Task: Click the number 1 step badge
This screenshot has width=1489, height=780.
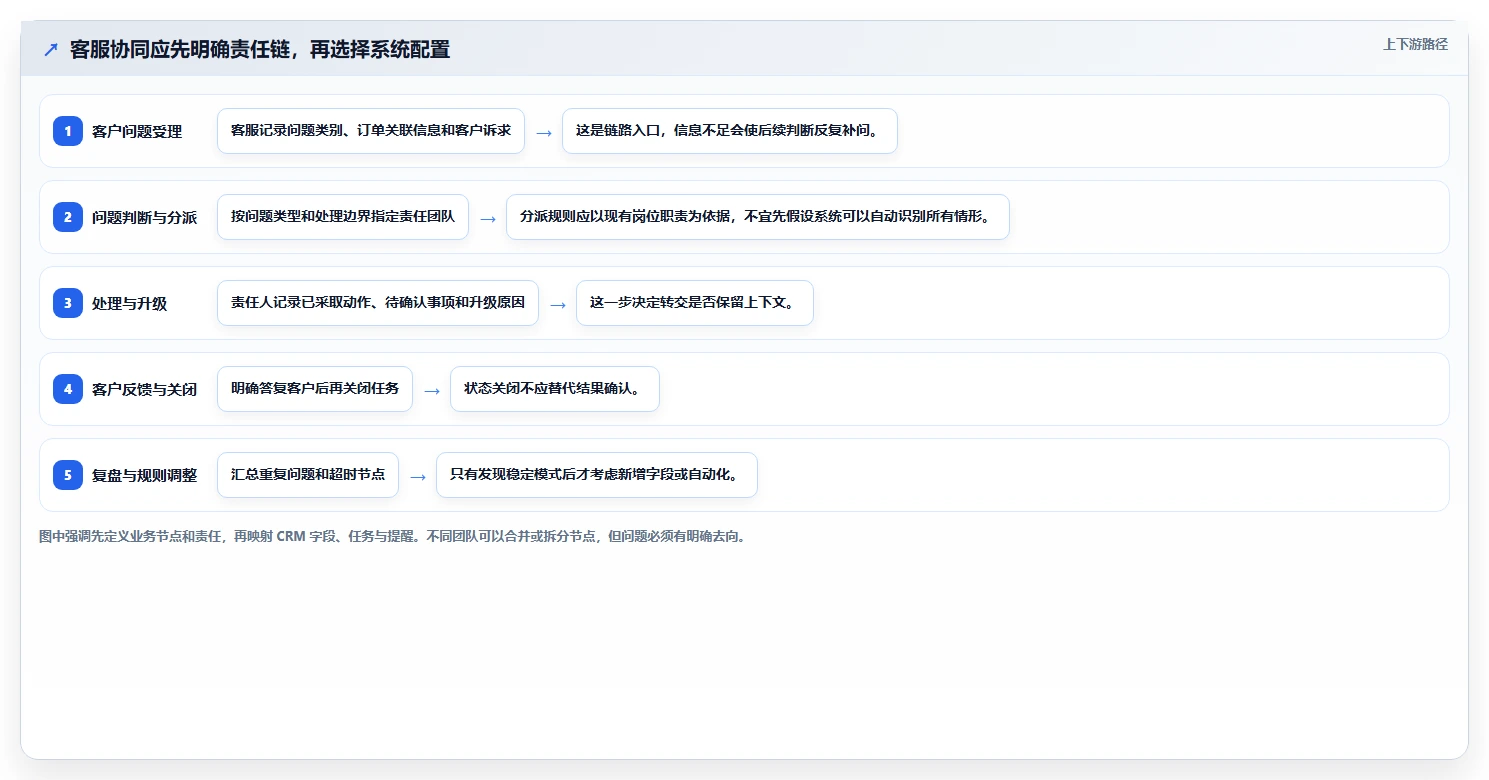Action: click(x=68, y=131)
